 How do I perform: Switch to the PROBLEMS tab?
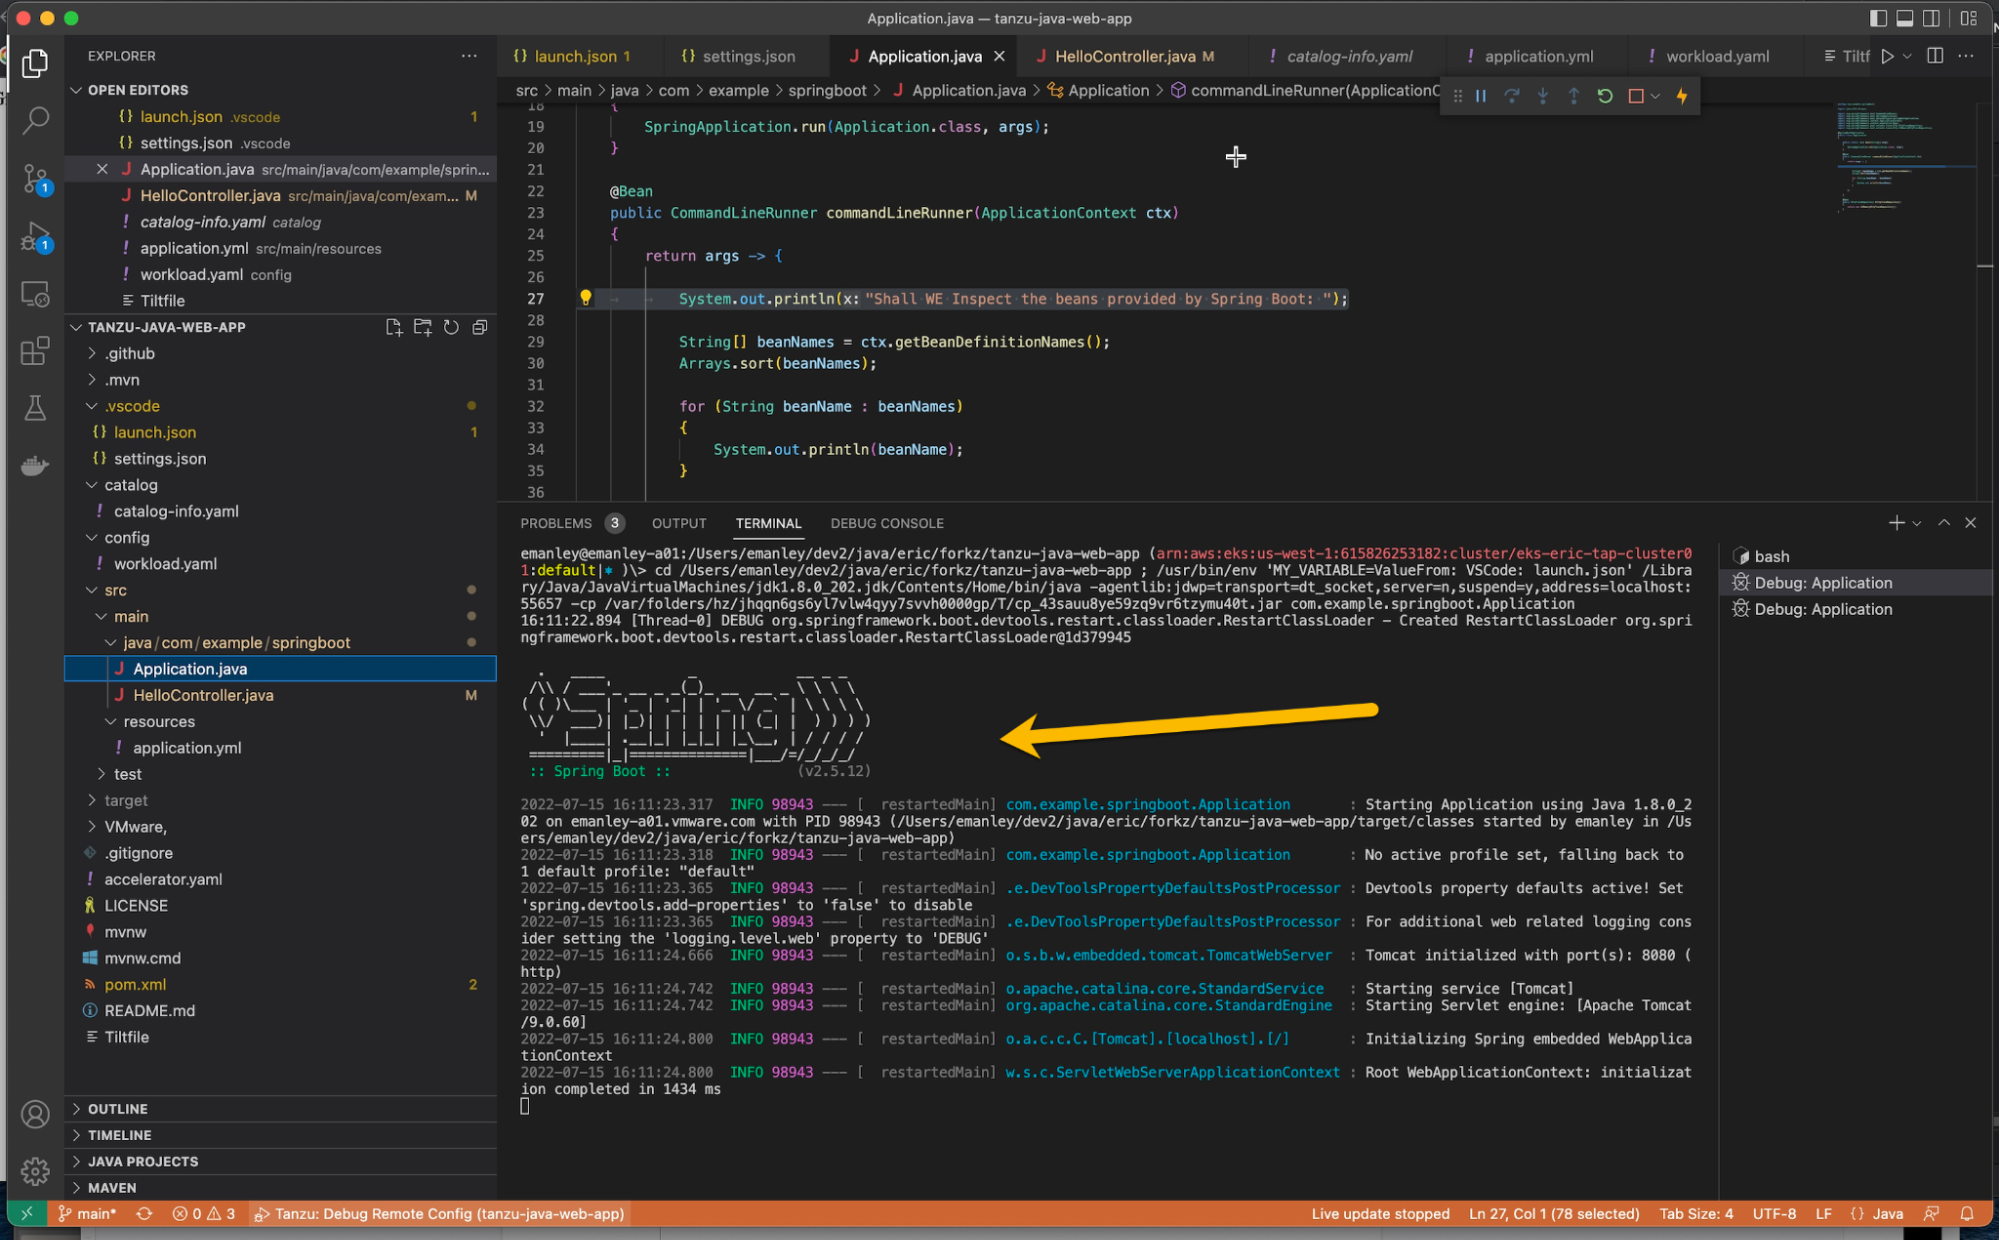(x=555, y=521)
